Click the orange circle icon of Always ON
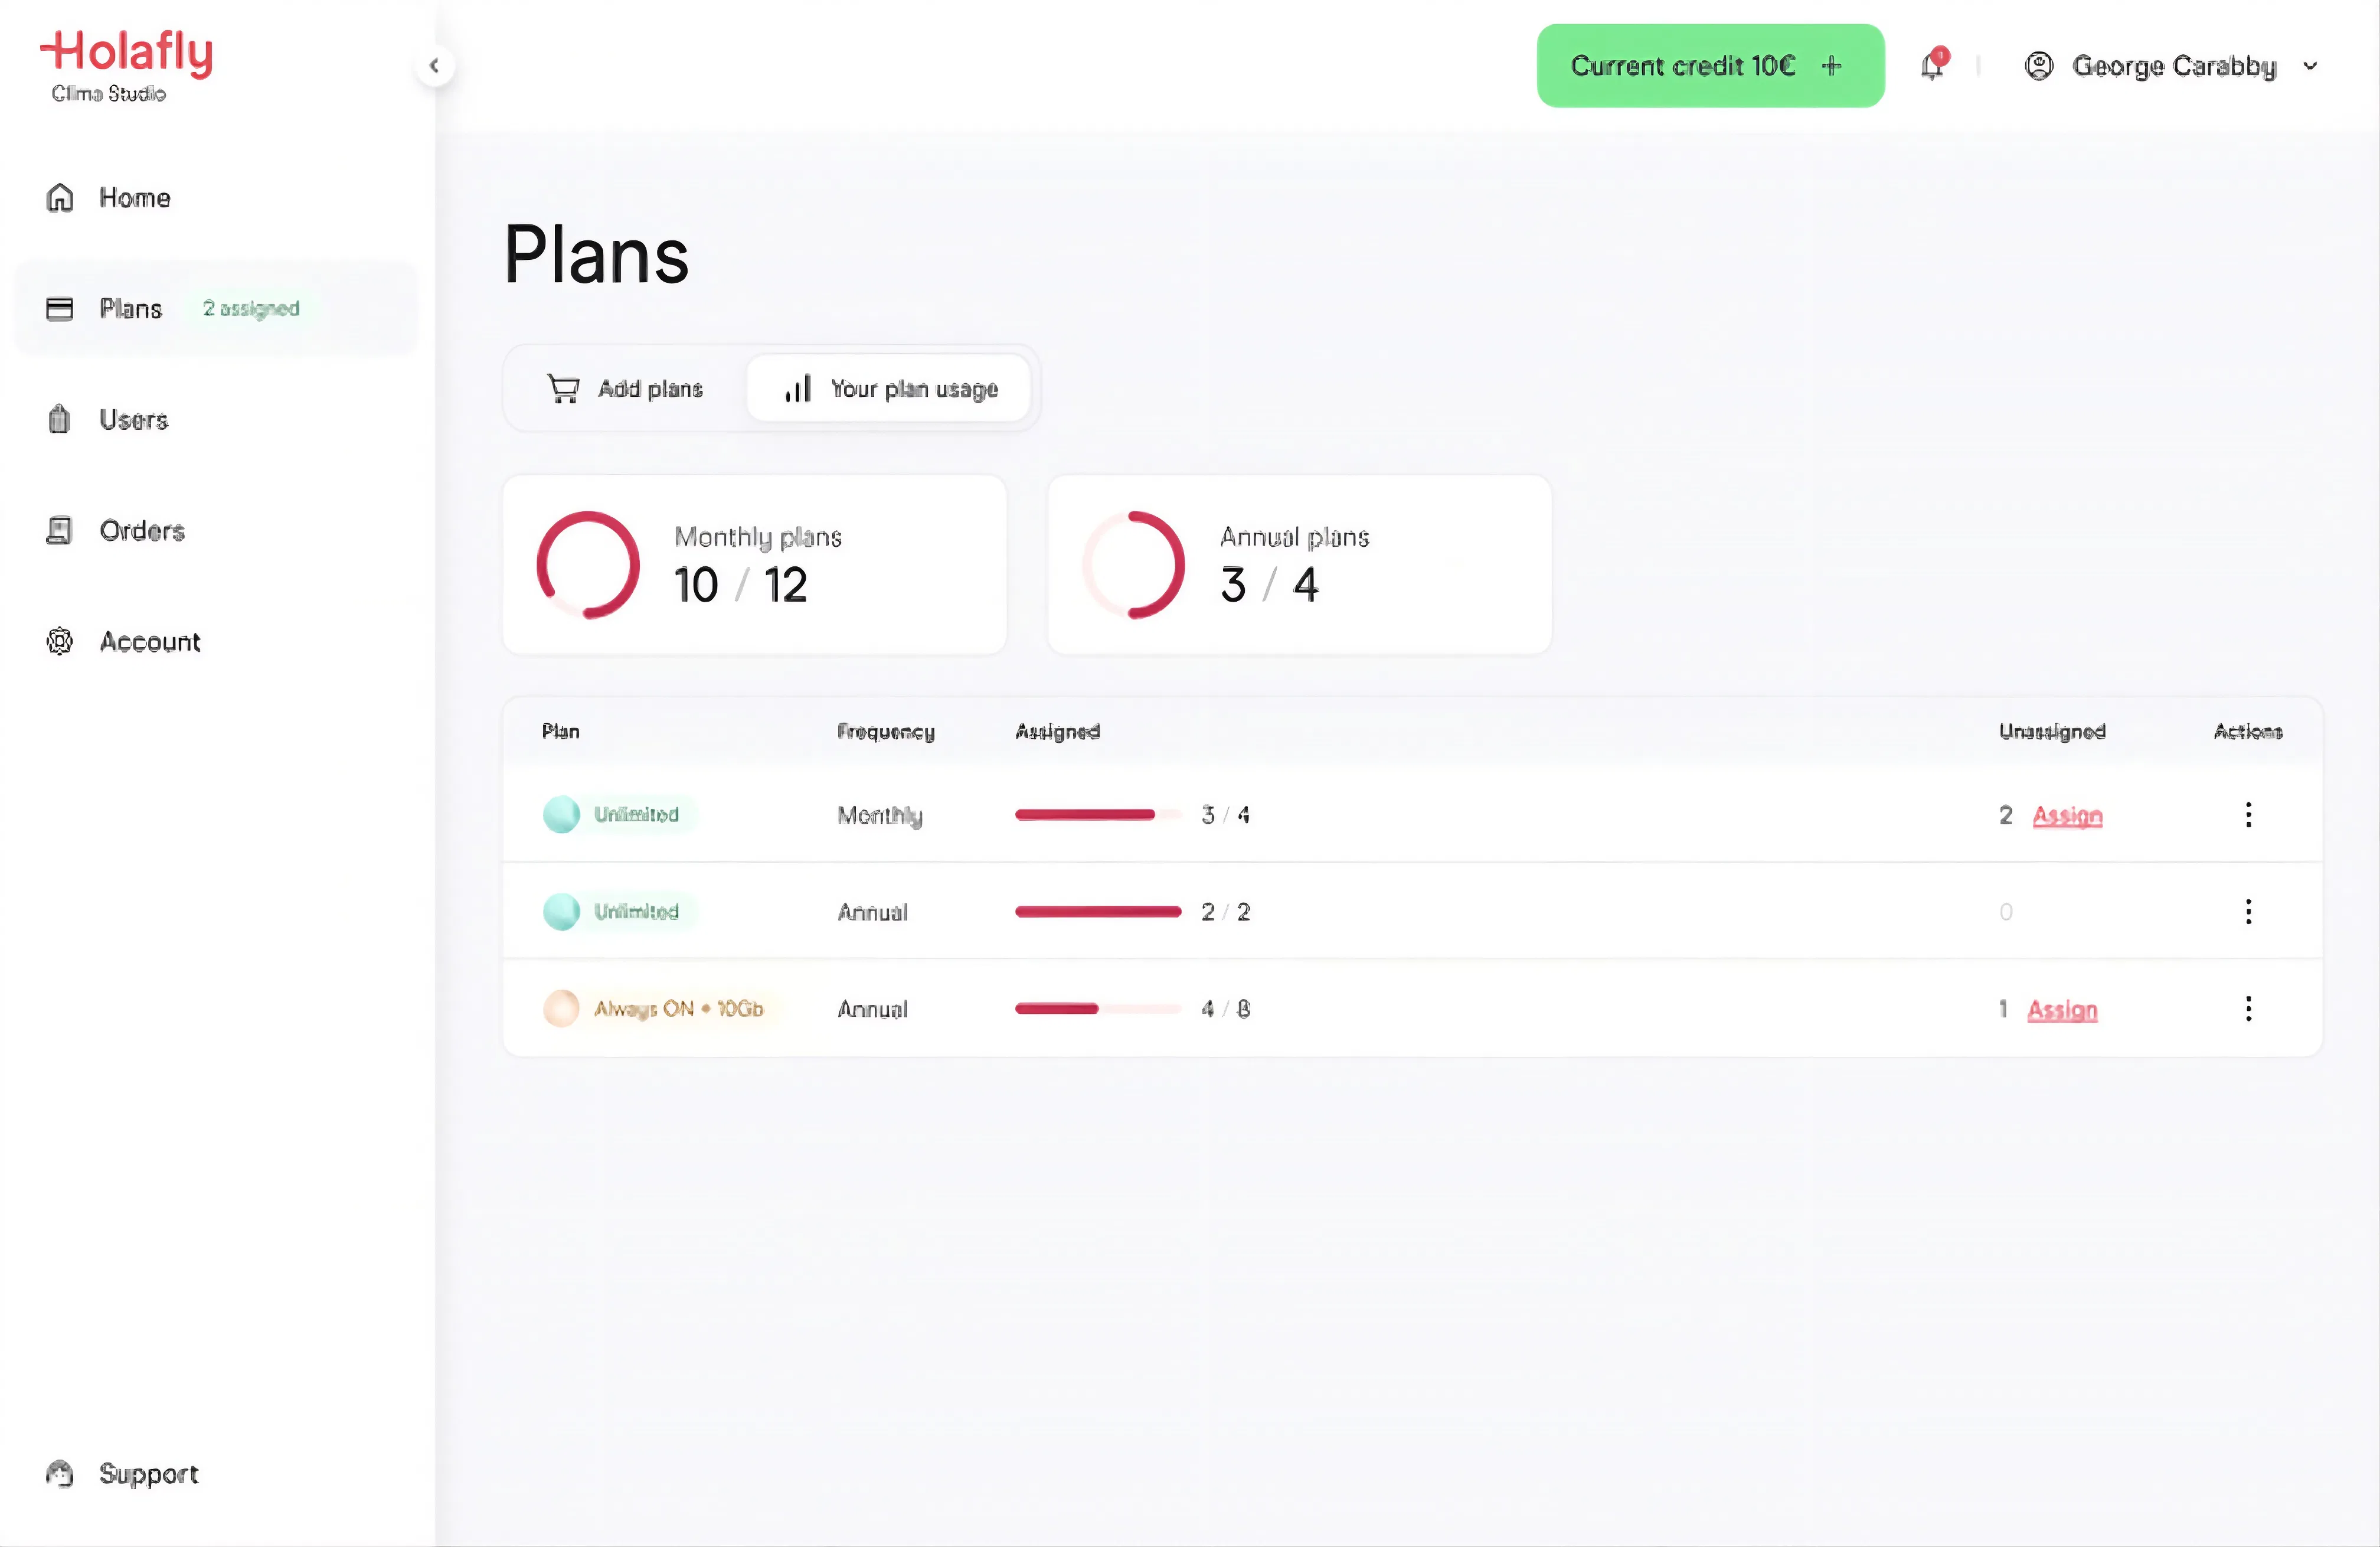This screenshot has height=1547, width=2380. (x=562, y=1009)
